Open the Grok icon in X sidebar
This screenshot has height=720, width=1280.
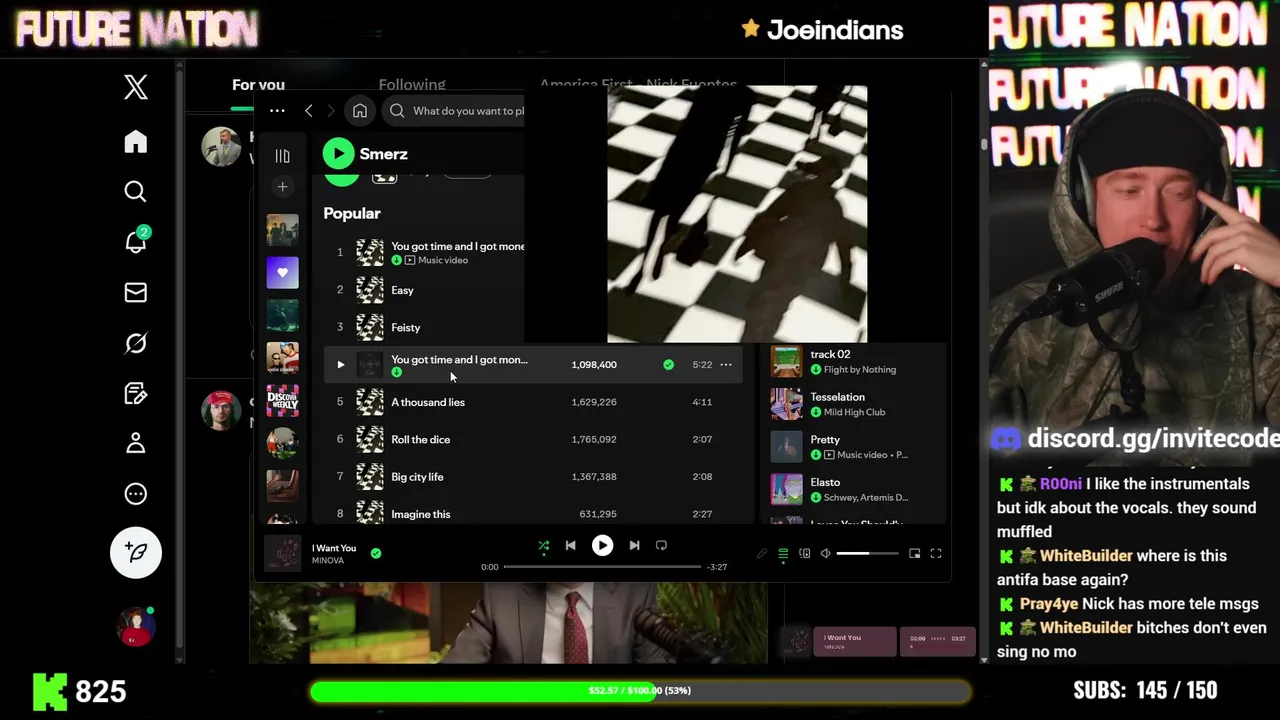click(136, 343)
